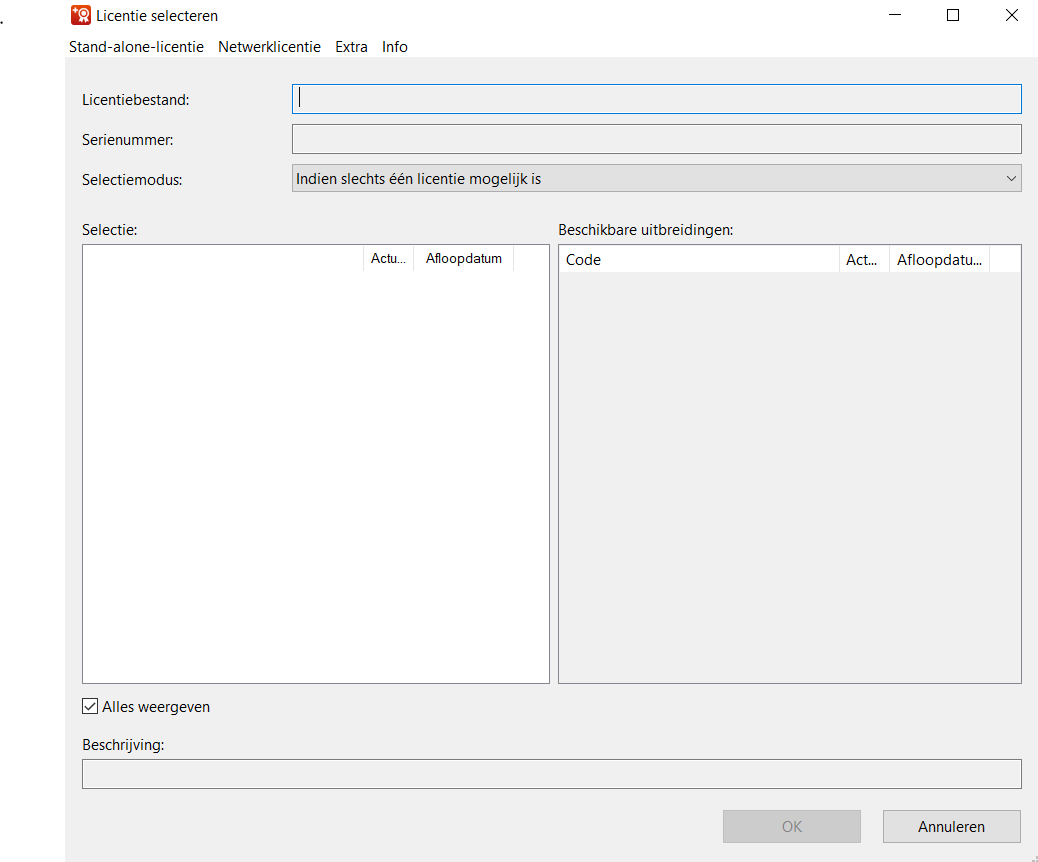Toggle the Alles weergeven checkbox
This screenshot has height=862, width=1038.
pos(90,706)
